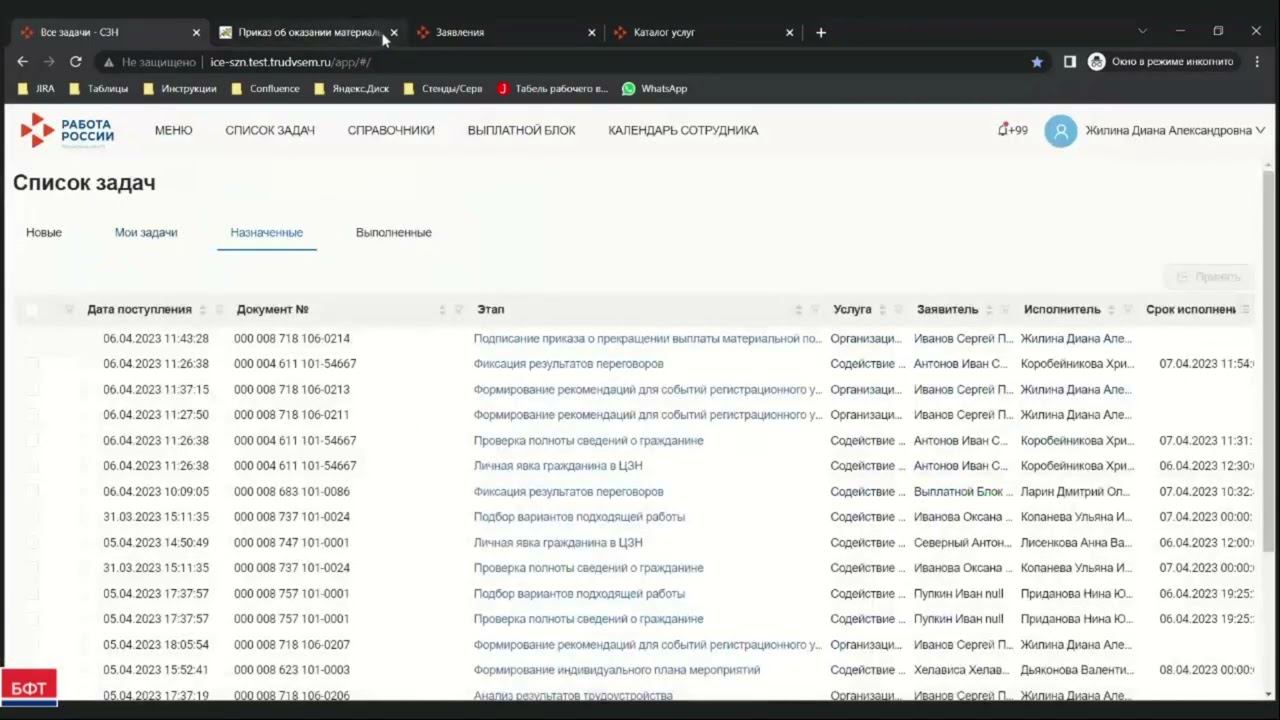The width and height of the screenshot is (1280, 720).
Task: Switch to Мои задачи tab
Action: pyautogui.click(x=146, y=232)
